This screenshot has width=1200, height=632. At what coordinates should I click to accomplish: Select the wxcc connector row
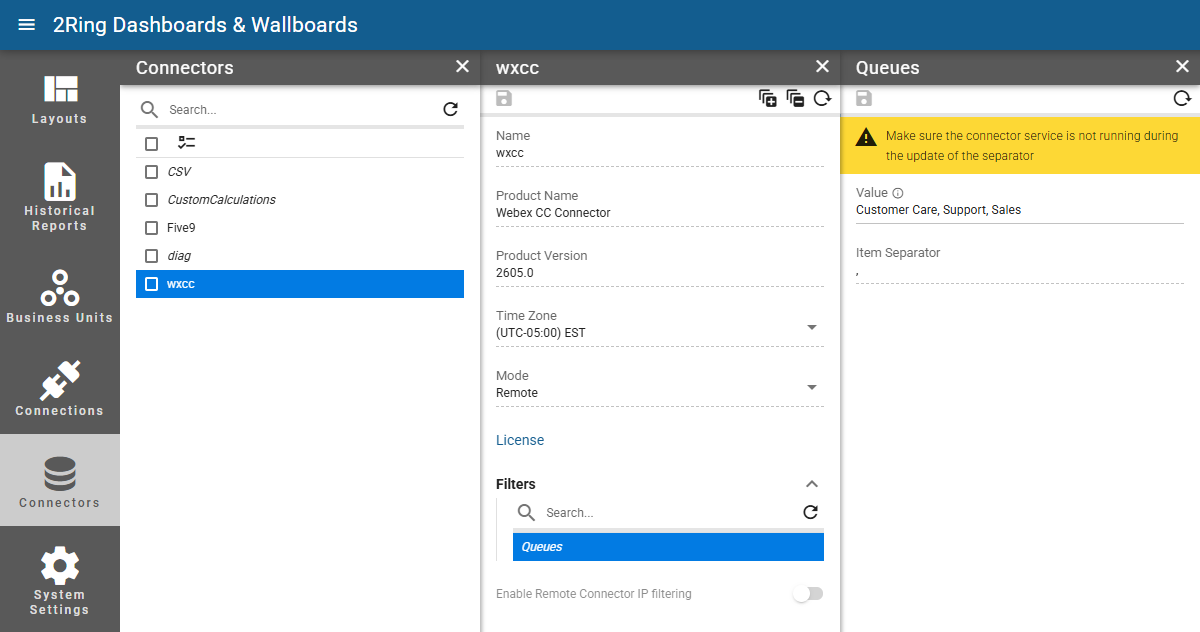[x=300, y=284]
